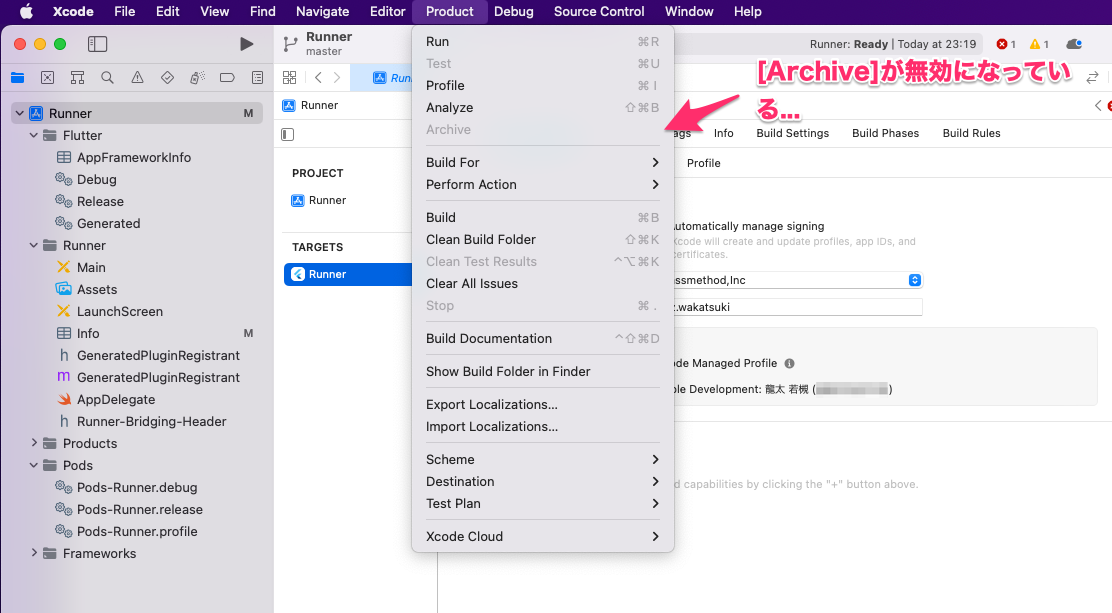This screenshot has height=613, width=1112.
Task: Collapse the Flutter group
Action: pos(33,135)
